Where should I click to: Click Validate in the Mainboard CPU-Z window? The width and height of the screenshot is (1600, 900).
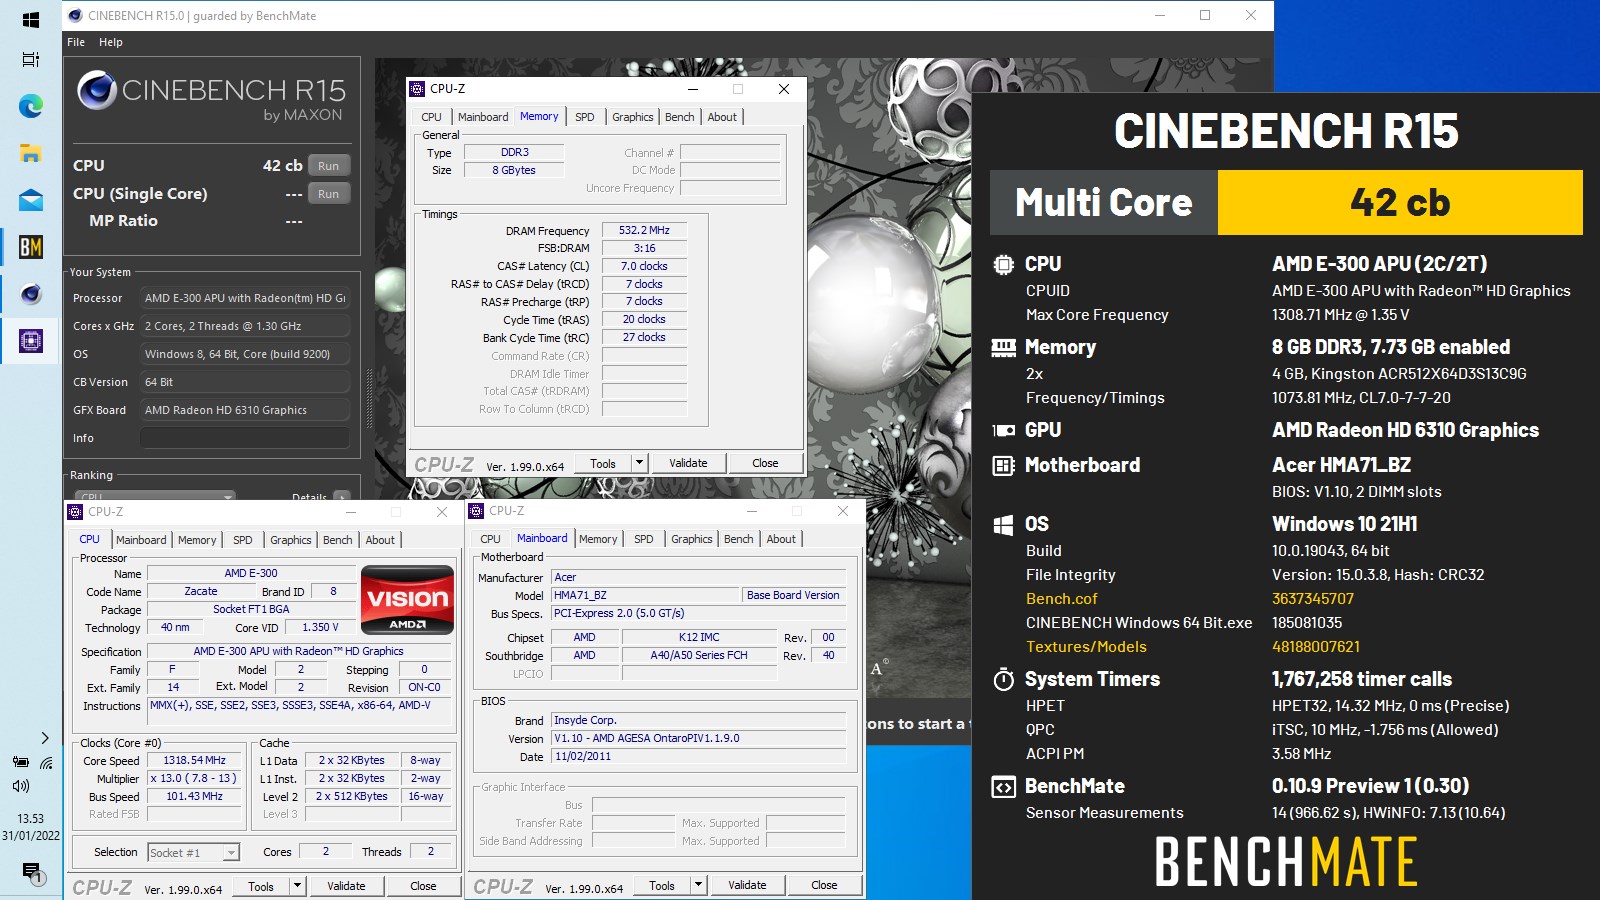coord(747,885)
